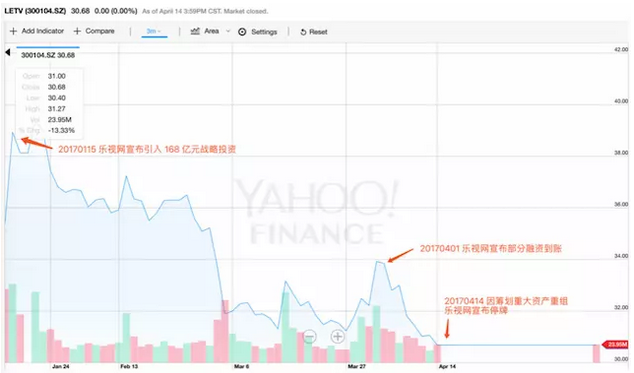
Task: Click the plus icon beside Add Indicator
Action: tap(13, 31)
